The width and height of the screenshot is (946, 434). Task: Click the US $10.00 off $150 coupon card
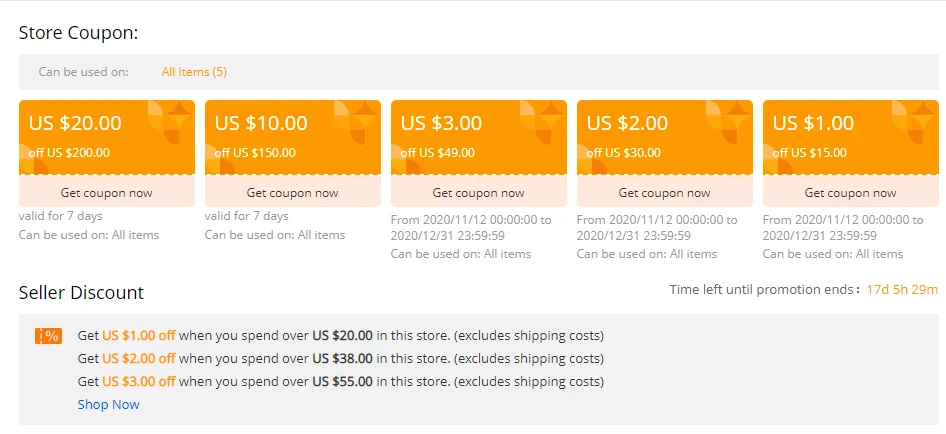pyautogui.click(x=293, y=137)
